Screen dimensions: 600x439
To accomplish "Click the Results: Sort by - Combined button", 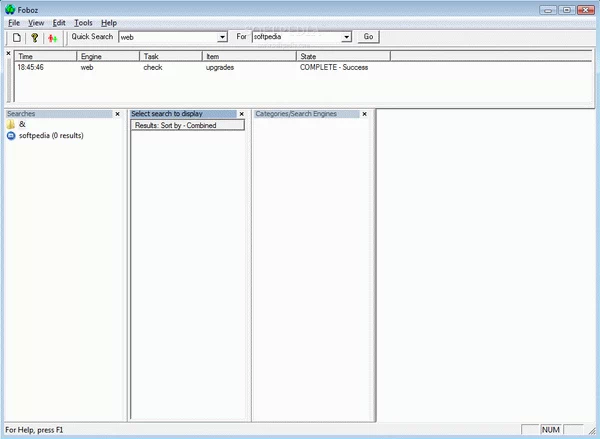I will [188, 125].
